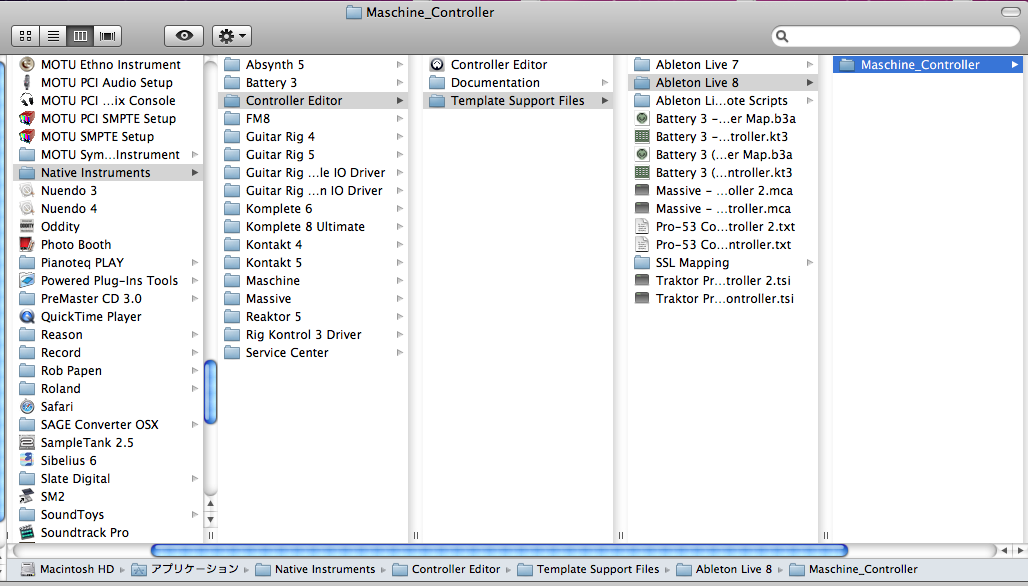Click the MOTU Ethno Instrument app icon

pos(27,64)
